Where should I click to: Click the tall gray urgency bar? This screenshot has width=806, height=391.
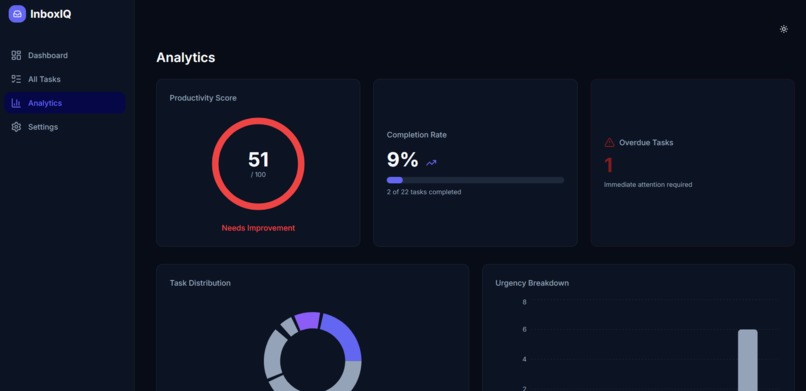747,360
